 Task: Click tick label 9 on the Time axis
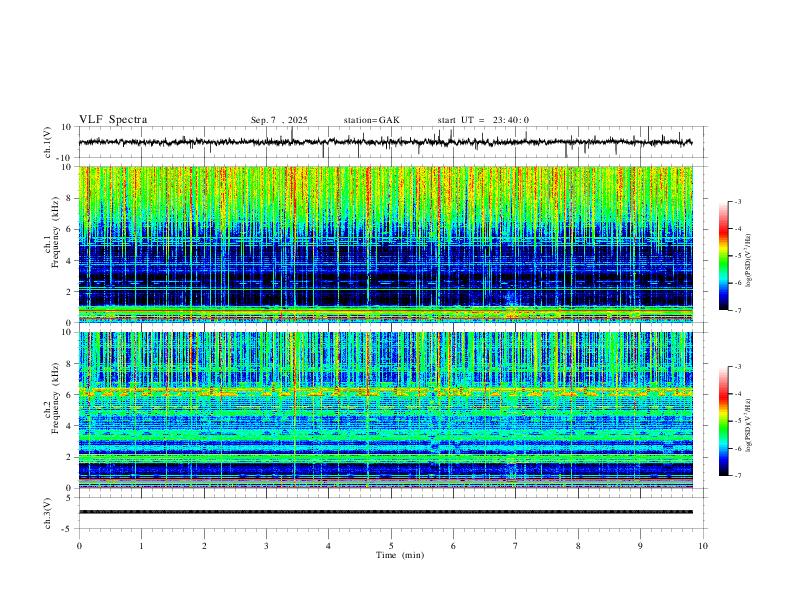click(x=640, y=546)
